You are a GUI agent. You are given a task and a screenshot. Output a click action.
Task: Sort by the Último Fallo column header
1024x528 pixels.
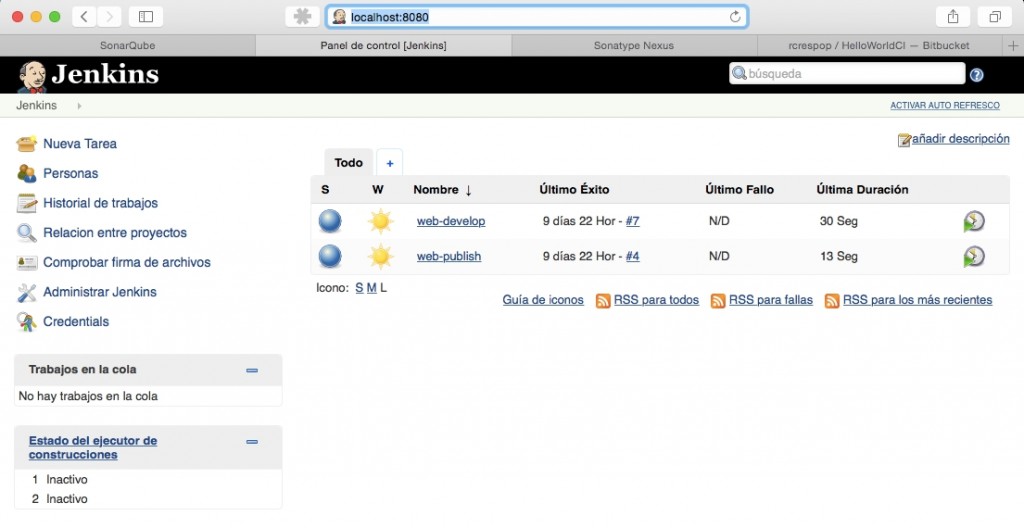739,190
